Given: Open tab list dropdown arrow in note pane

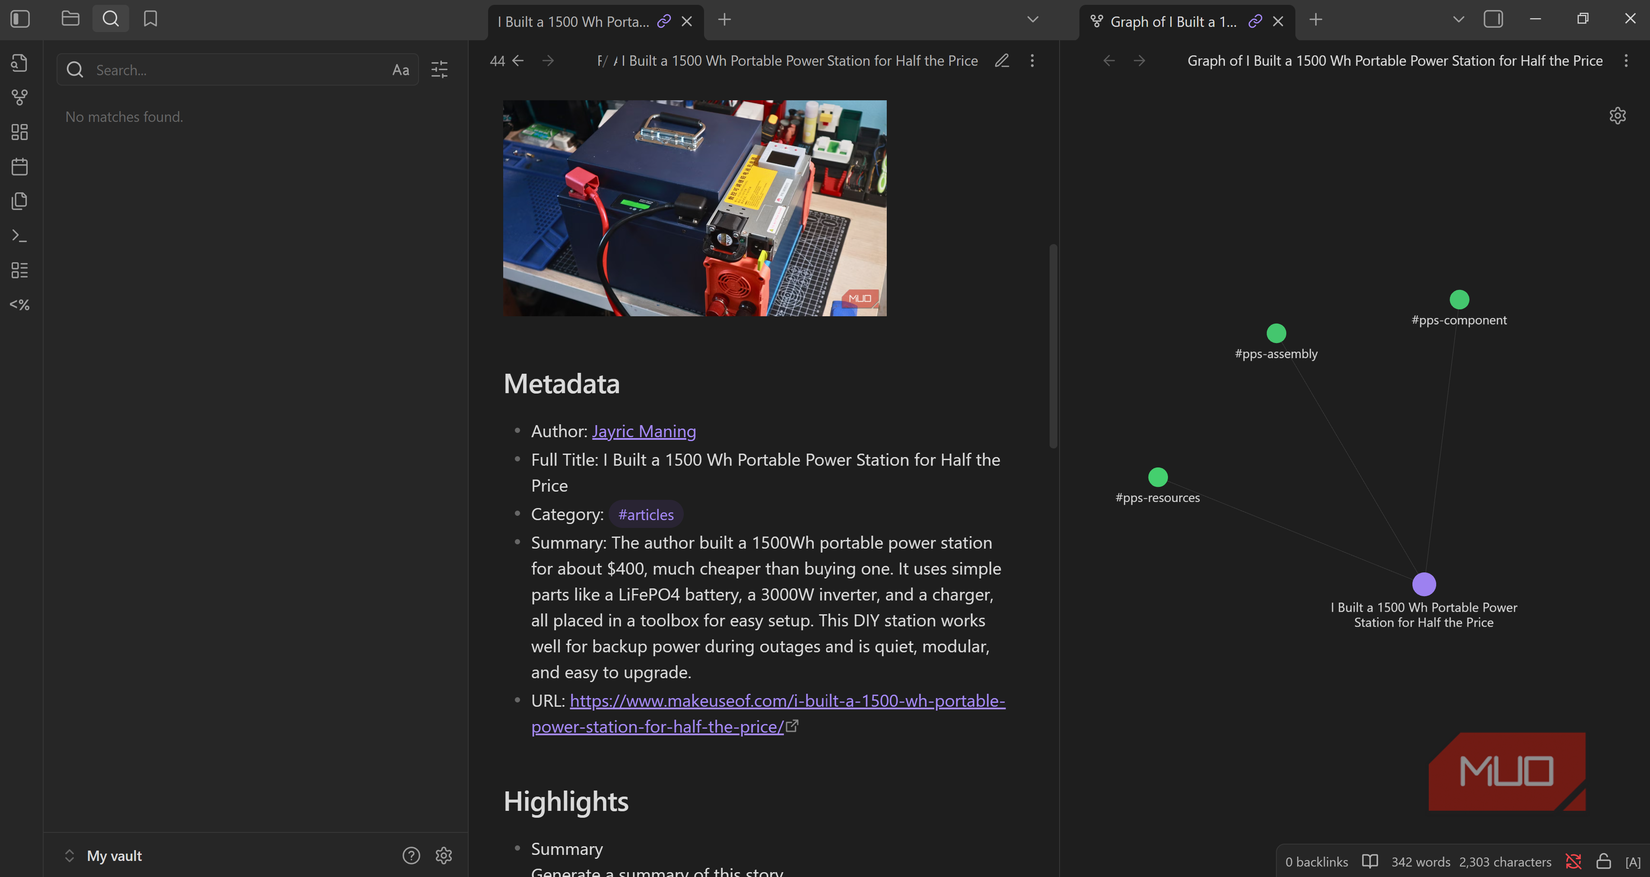Looking at the screenshot, I should (x=1032, y=20).
